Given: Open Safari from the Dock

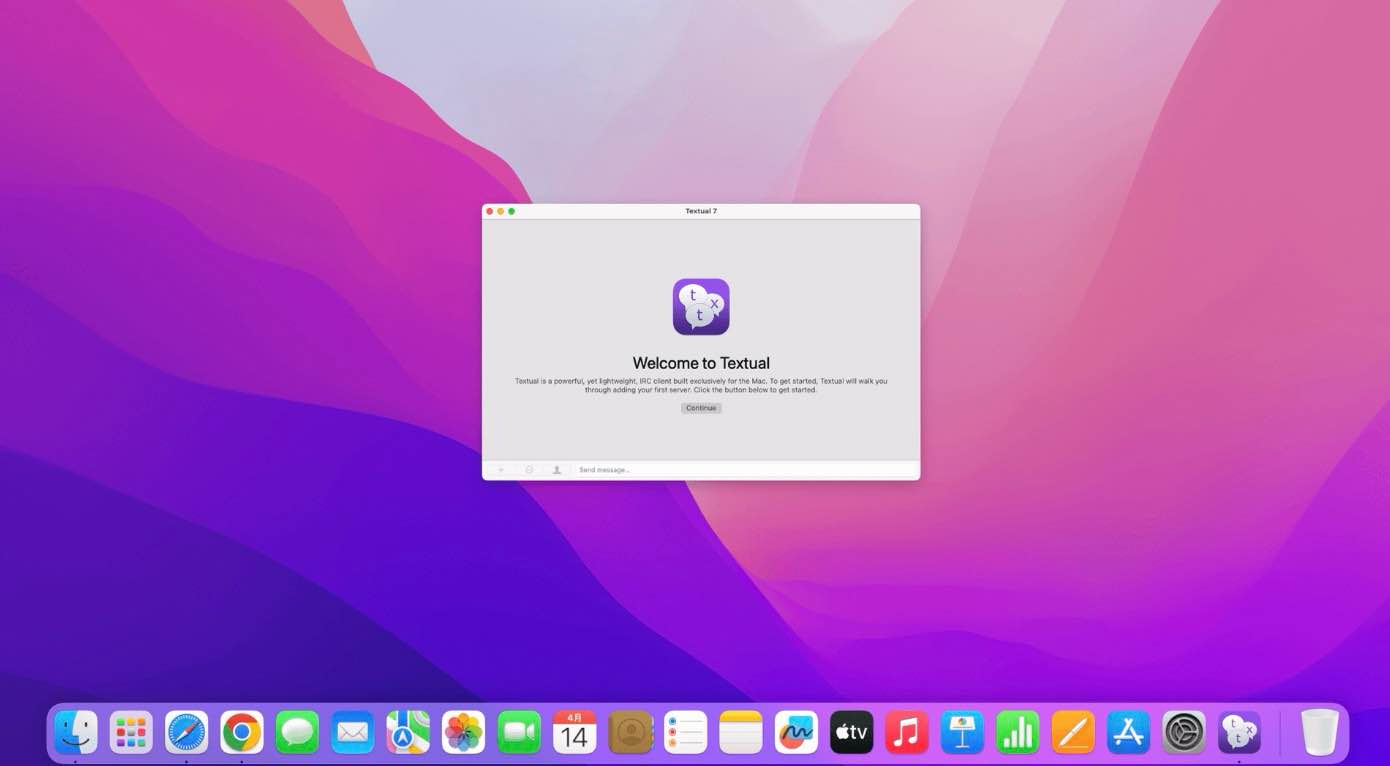Looking at the screenshot, I should tap(186, 732).
